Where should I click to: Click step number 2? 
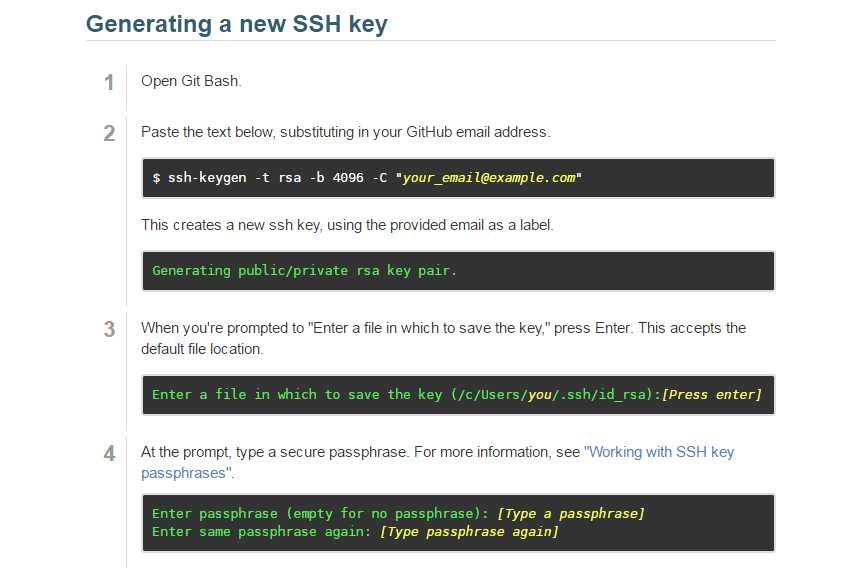109,133
